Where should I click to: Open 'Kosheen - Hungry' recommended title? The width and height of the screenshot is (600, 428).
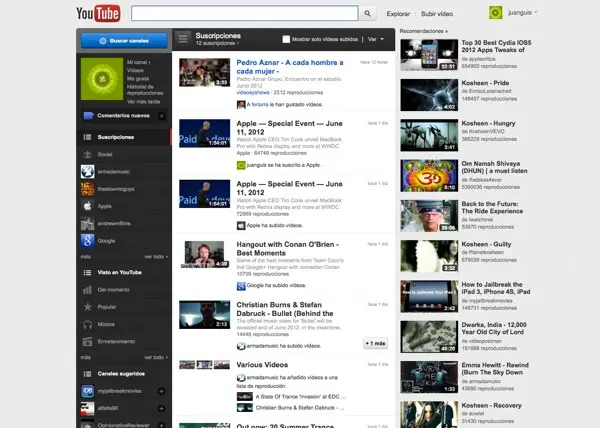[x=488, y=123]
